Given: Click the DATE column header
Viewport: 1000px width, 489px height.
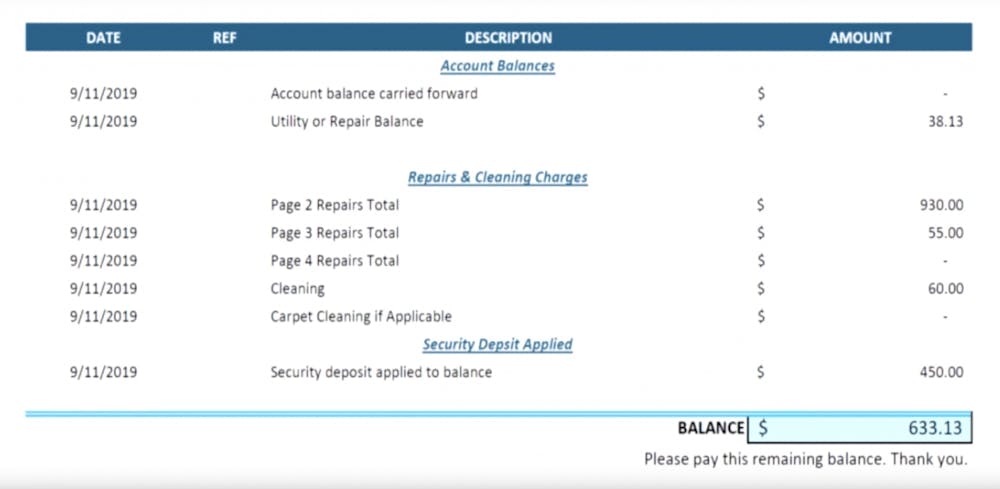Looking at the screenshot, I should pos(103,38).
